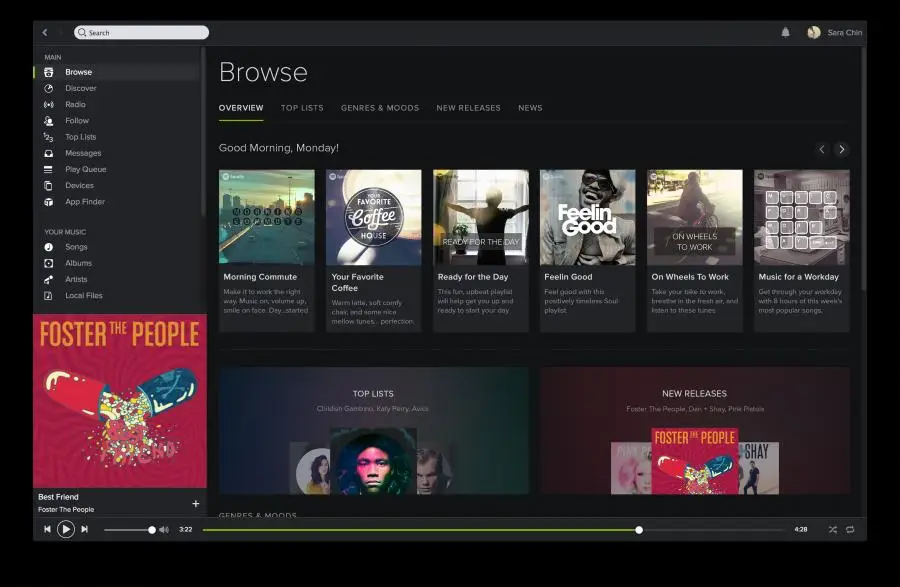This screenshot has height=587, width=900.
Task: Go to the previous track
Action: (47, 529)
